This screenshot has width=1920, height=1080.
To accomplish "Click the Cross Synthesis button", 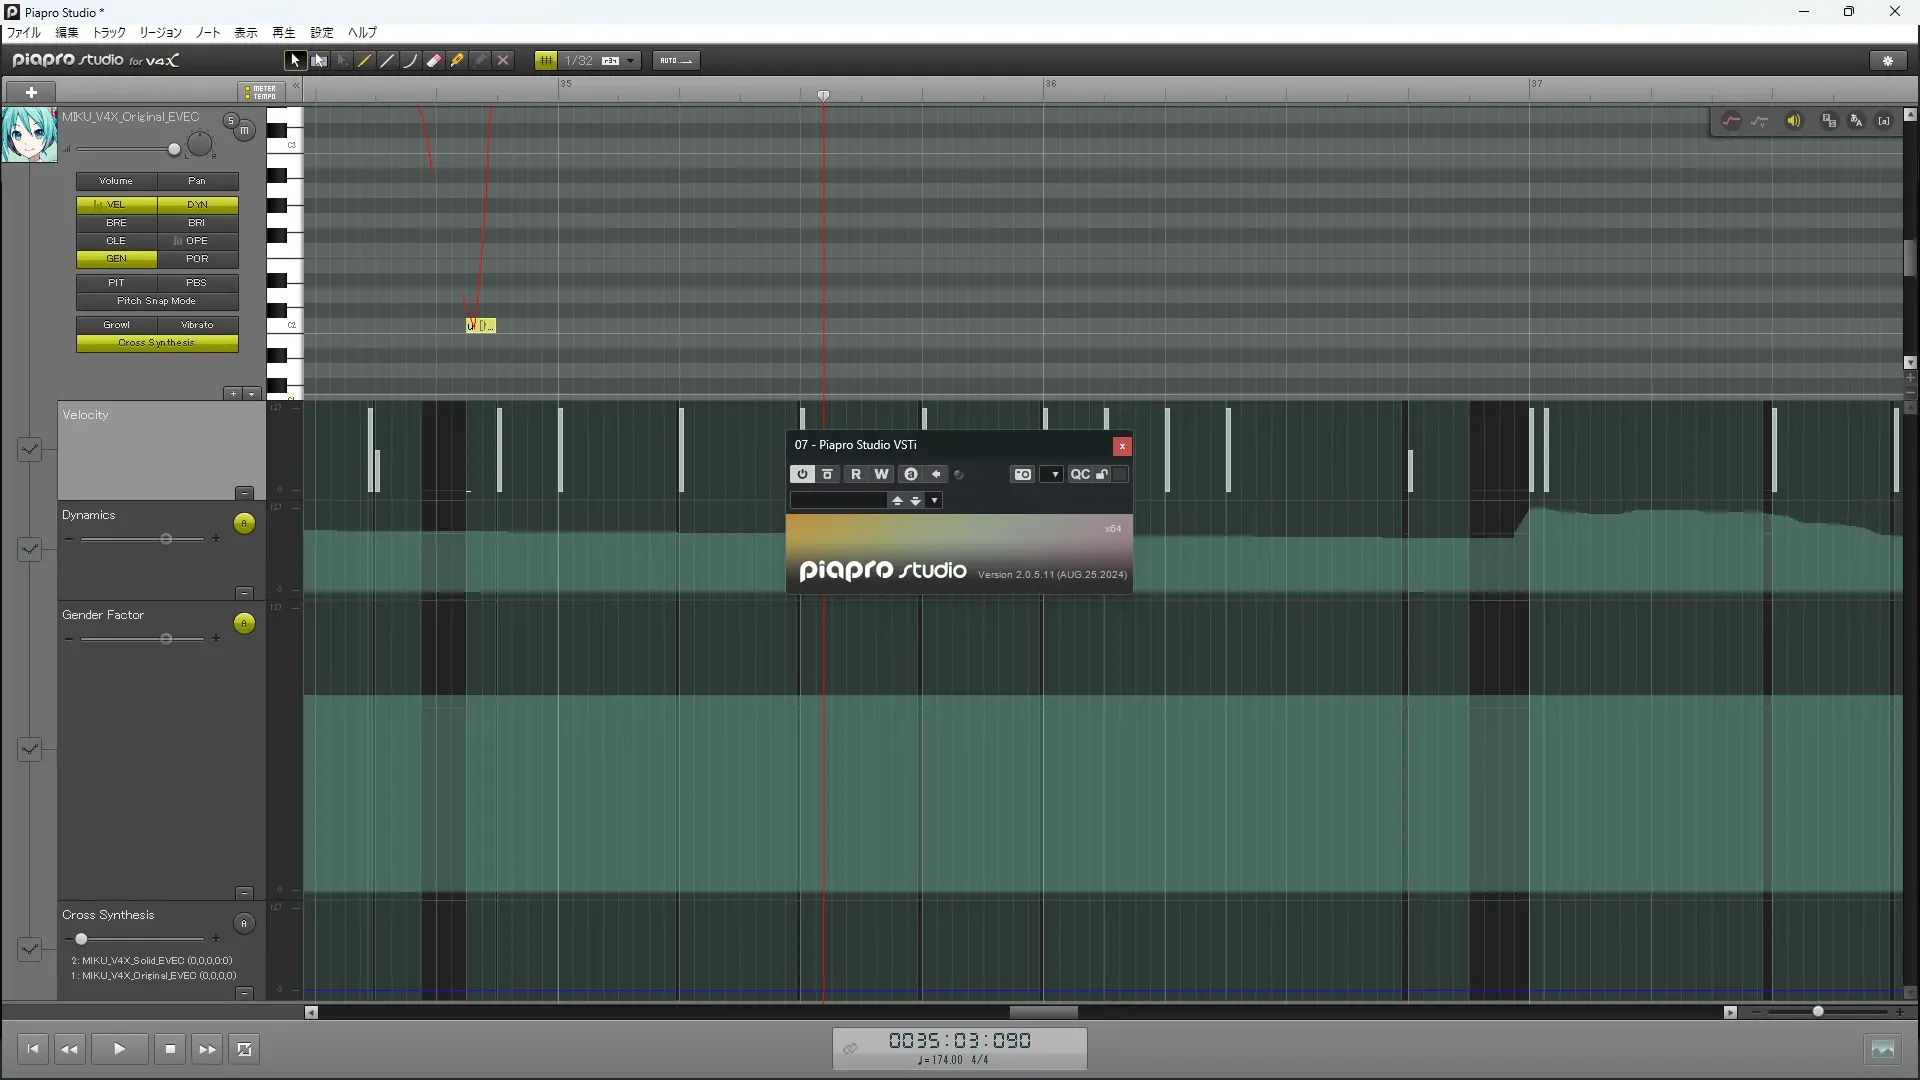I will [157, 343].
